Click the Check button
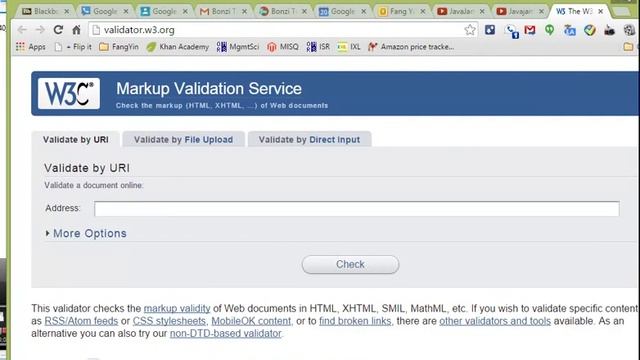Image resolution: width=640 pixels, height=360 pixels. 350,264
